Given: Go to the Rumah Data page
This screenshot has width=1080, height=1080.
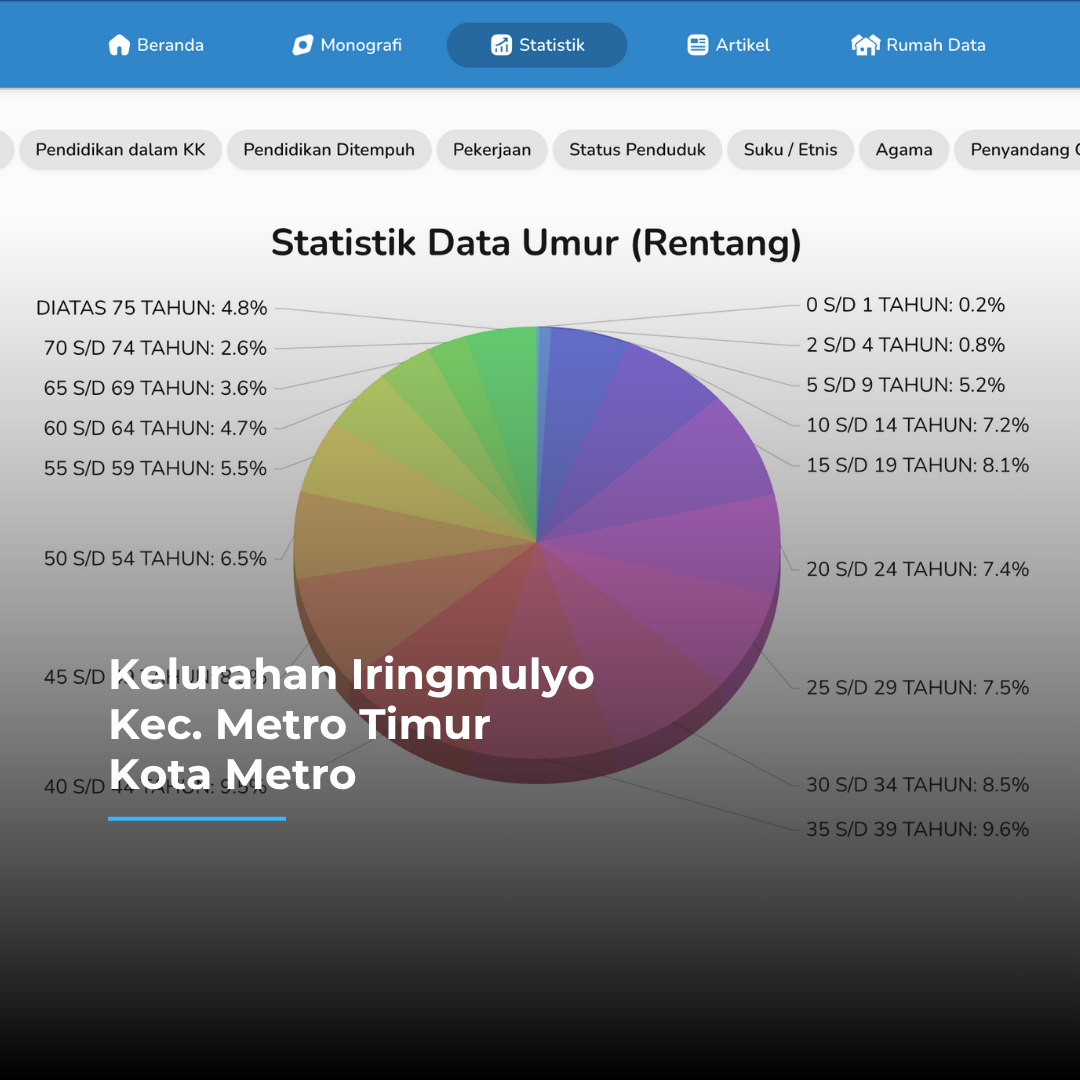Looking at the screenshot, I should [x=919, y=45].
